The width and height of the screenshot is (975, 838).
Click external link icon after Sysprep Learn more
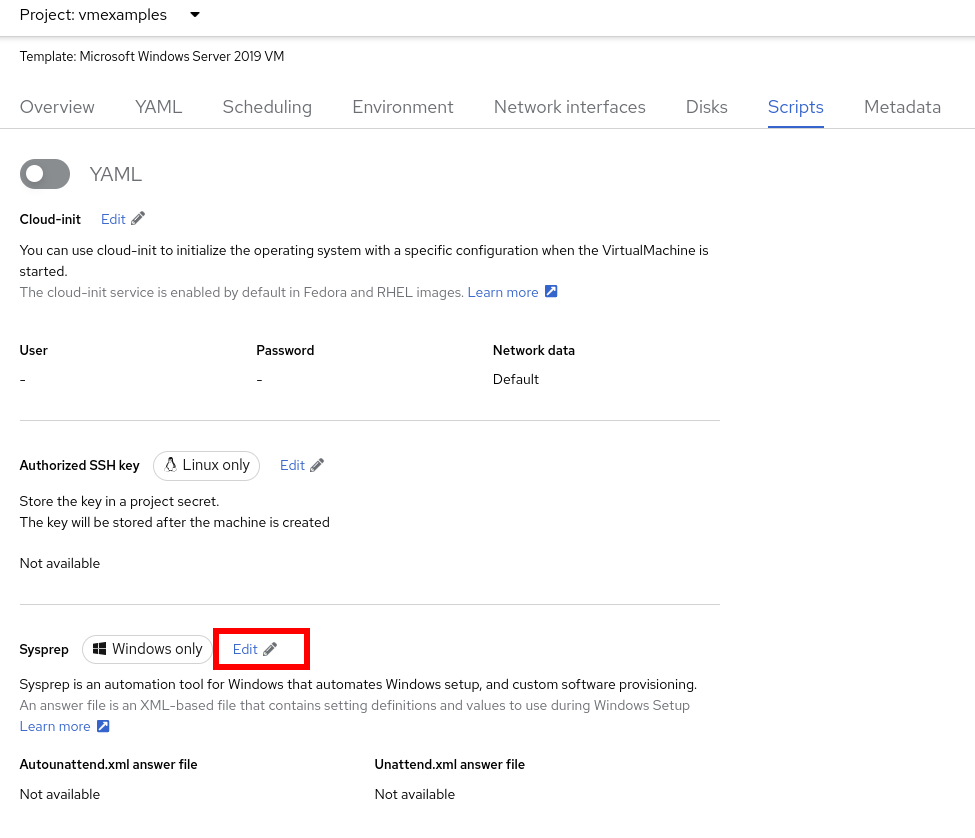[x=103, y=726]
